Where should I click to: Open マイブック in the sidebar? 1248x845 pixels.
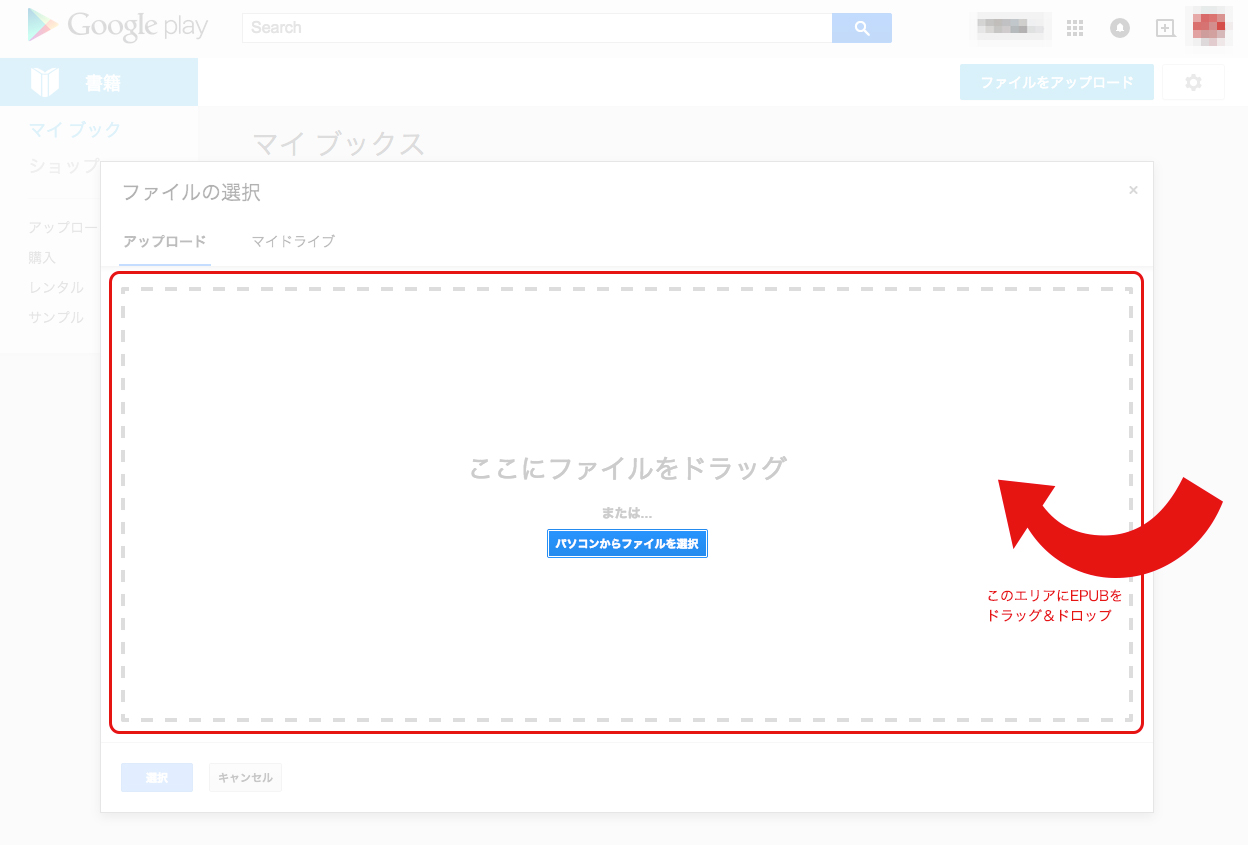75,129
